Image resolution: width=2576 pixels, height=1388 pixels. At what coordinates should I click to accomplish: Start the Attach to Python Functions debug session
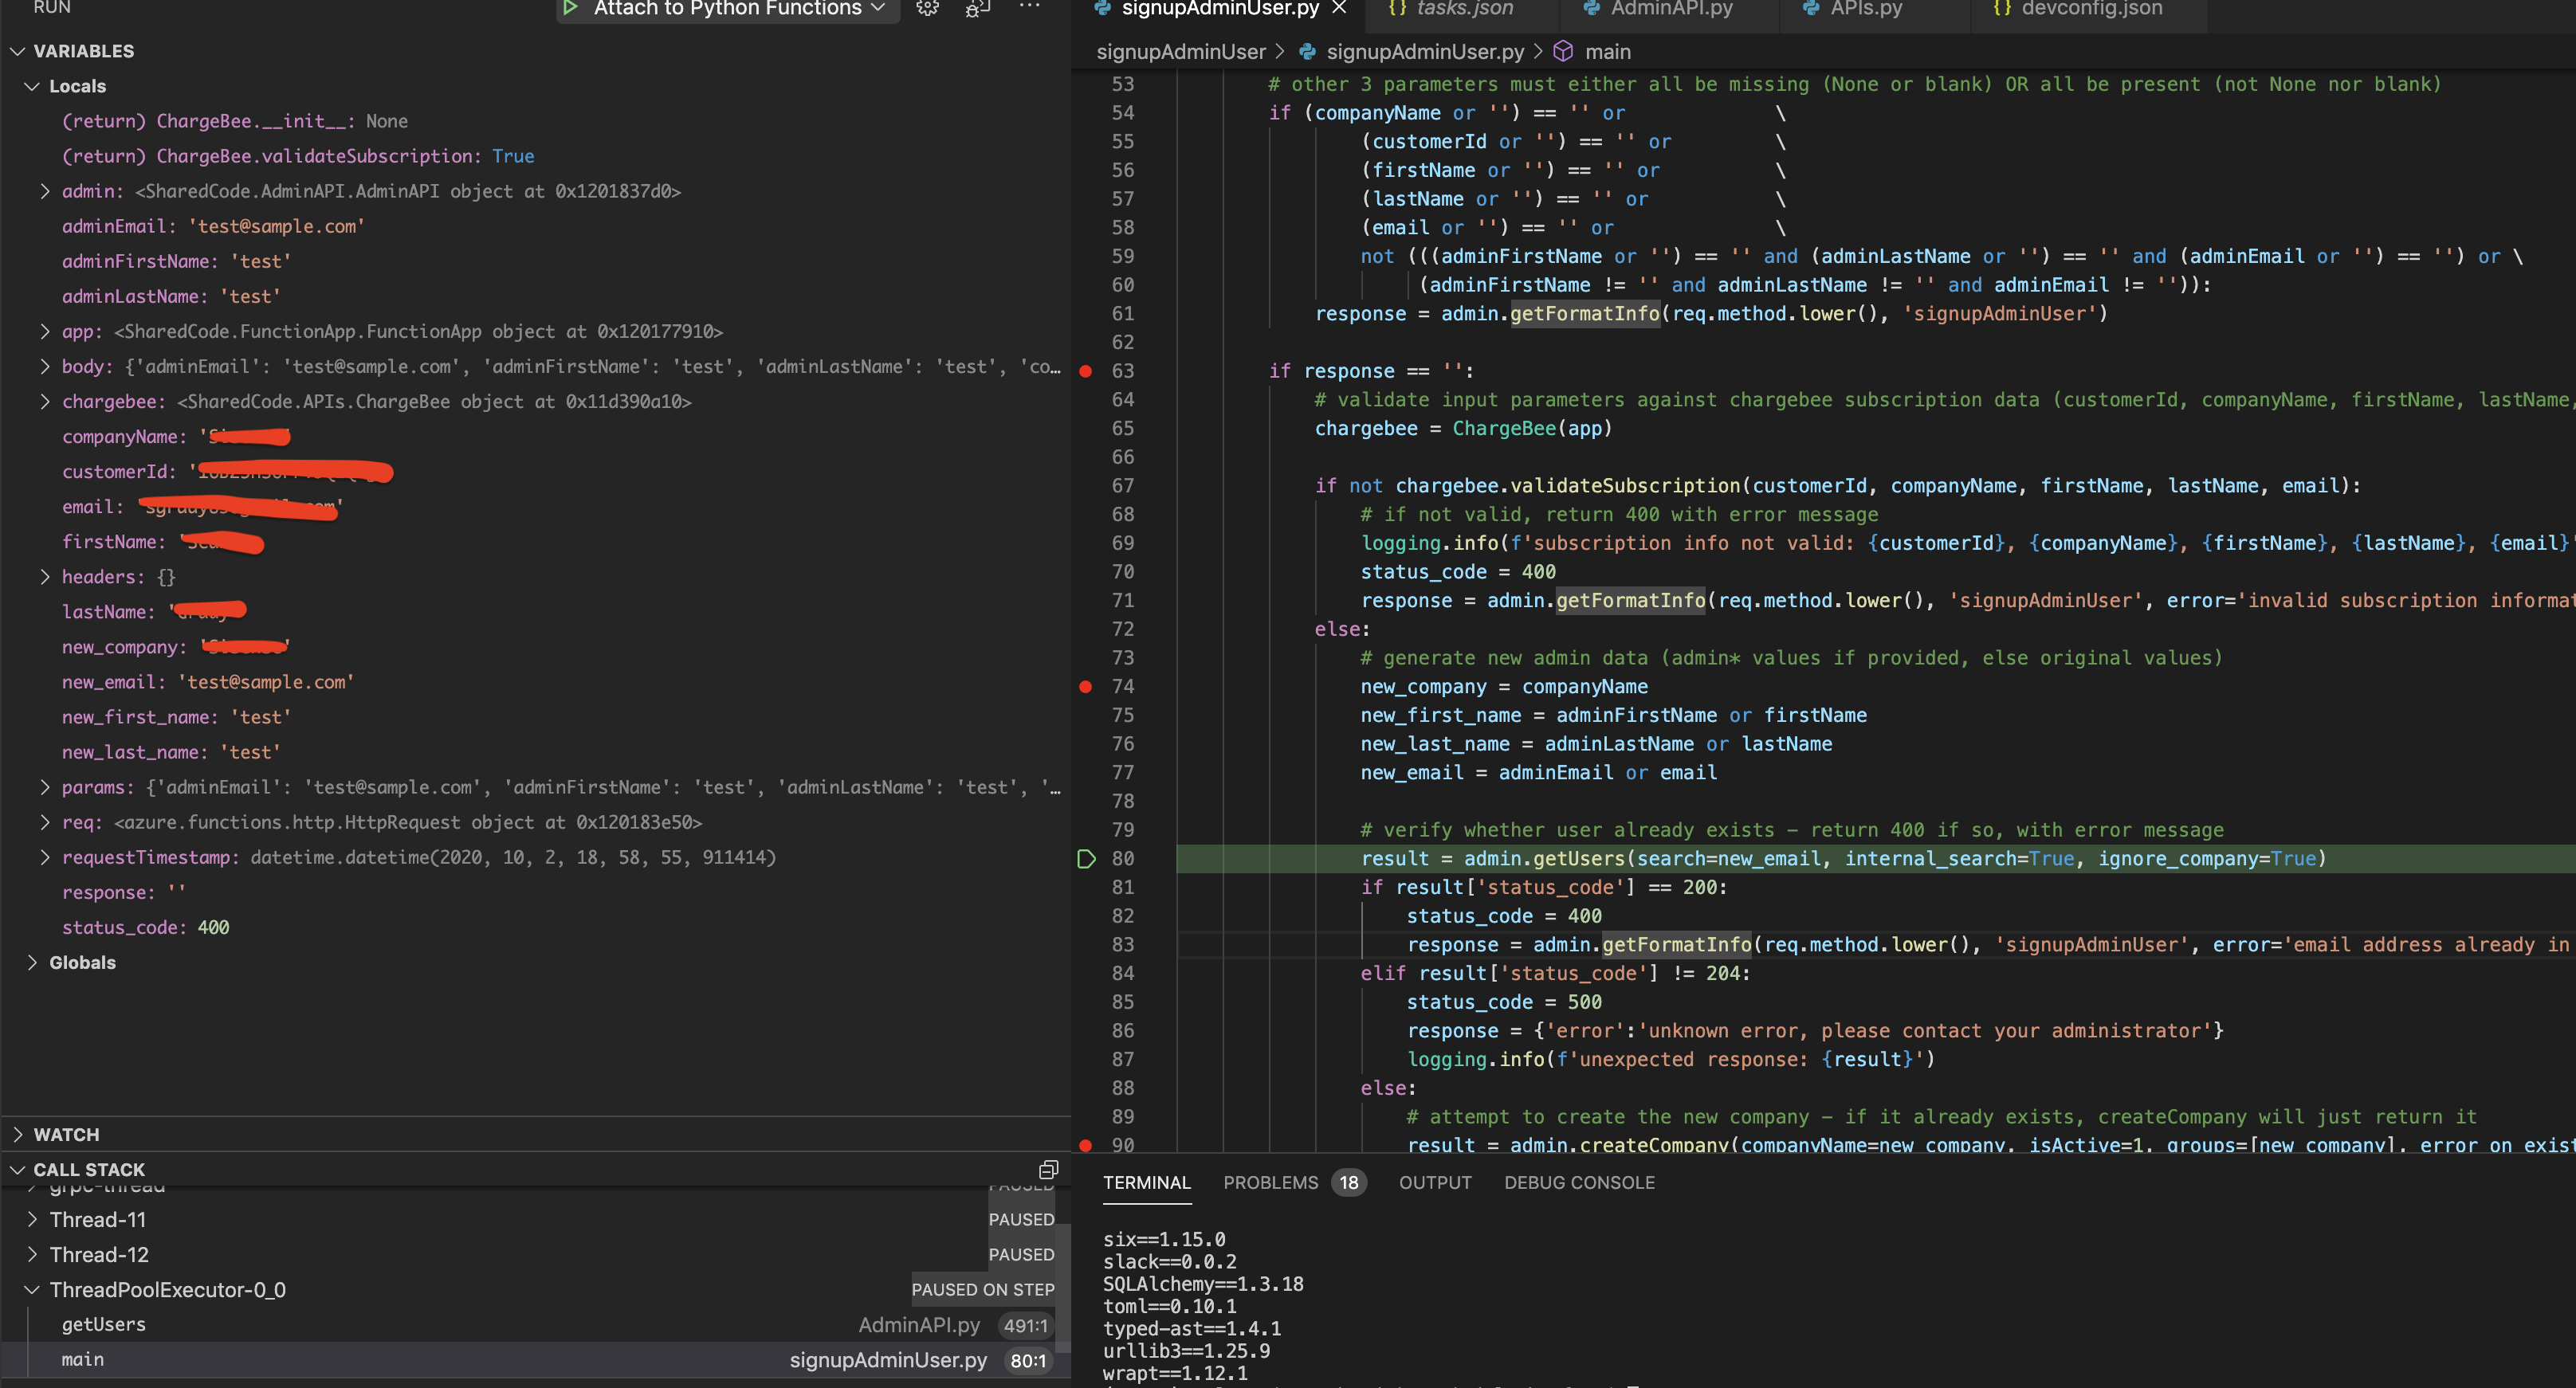pyautogui.click(x=570, y=9)
